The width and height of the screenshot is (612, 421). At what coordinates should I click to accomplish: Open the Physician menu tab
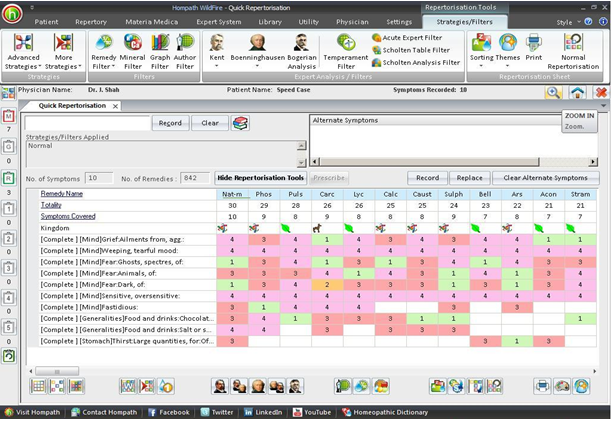click(x=352, y=22)
